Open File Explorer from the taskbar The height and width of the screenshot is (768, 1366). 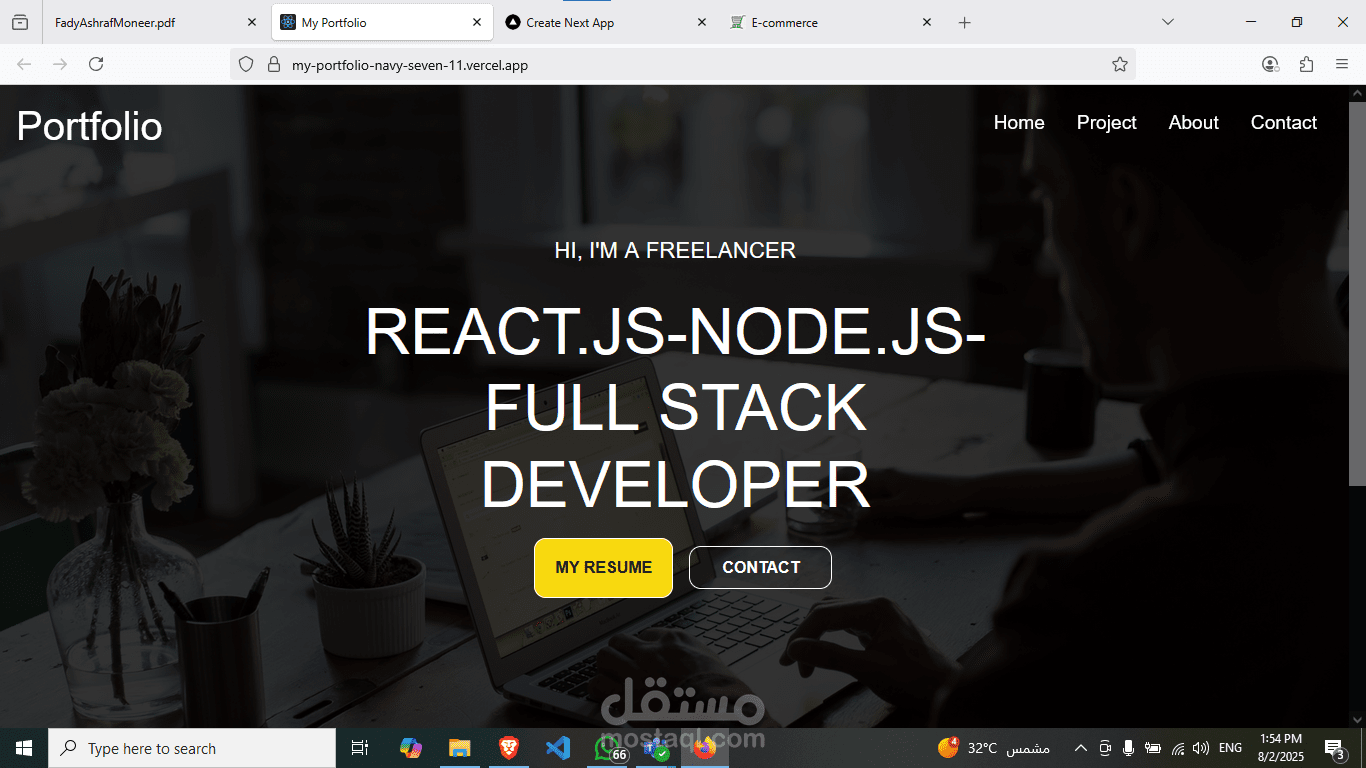pyautogui.click(x=459, y=748)
